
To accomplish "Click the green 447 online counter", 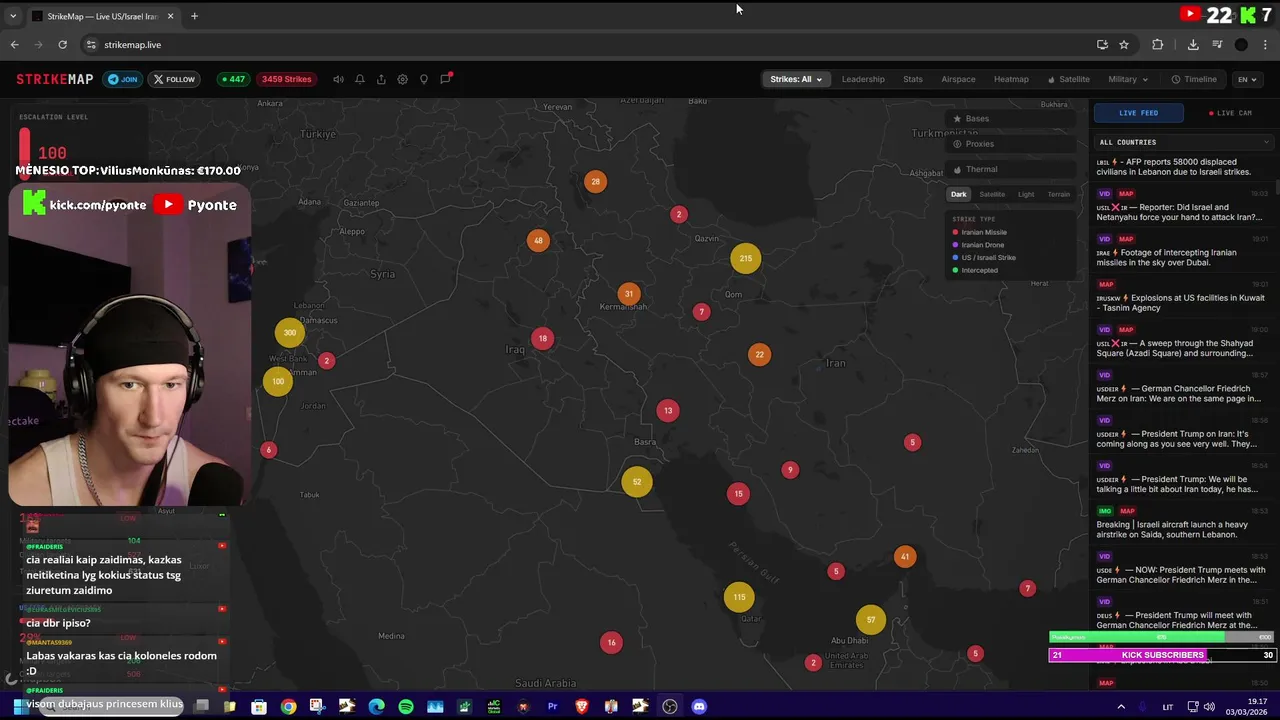I will coord(233,79).
